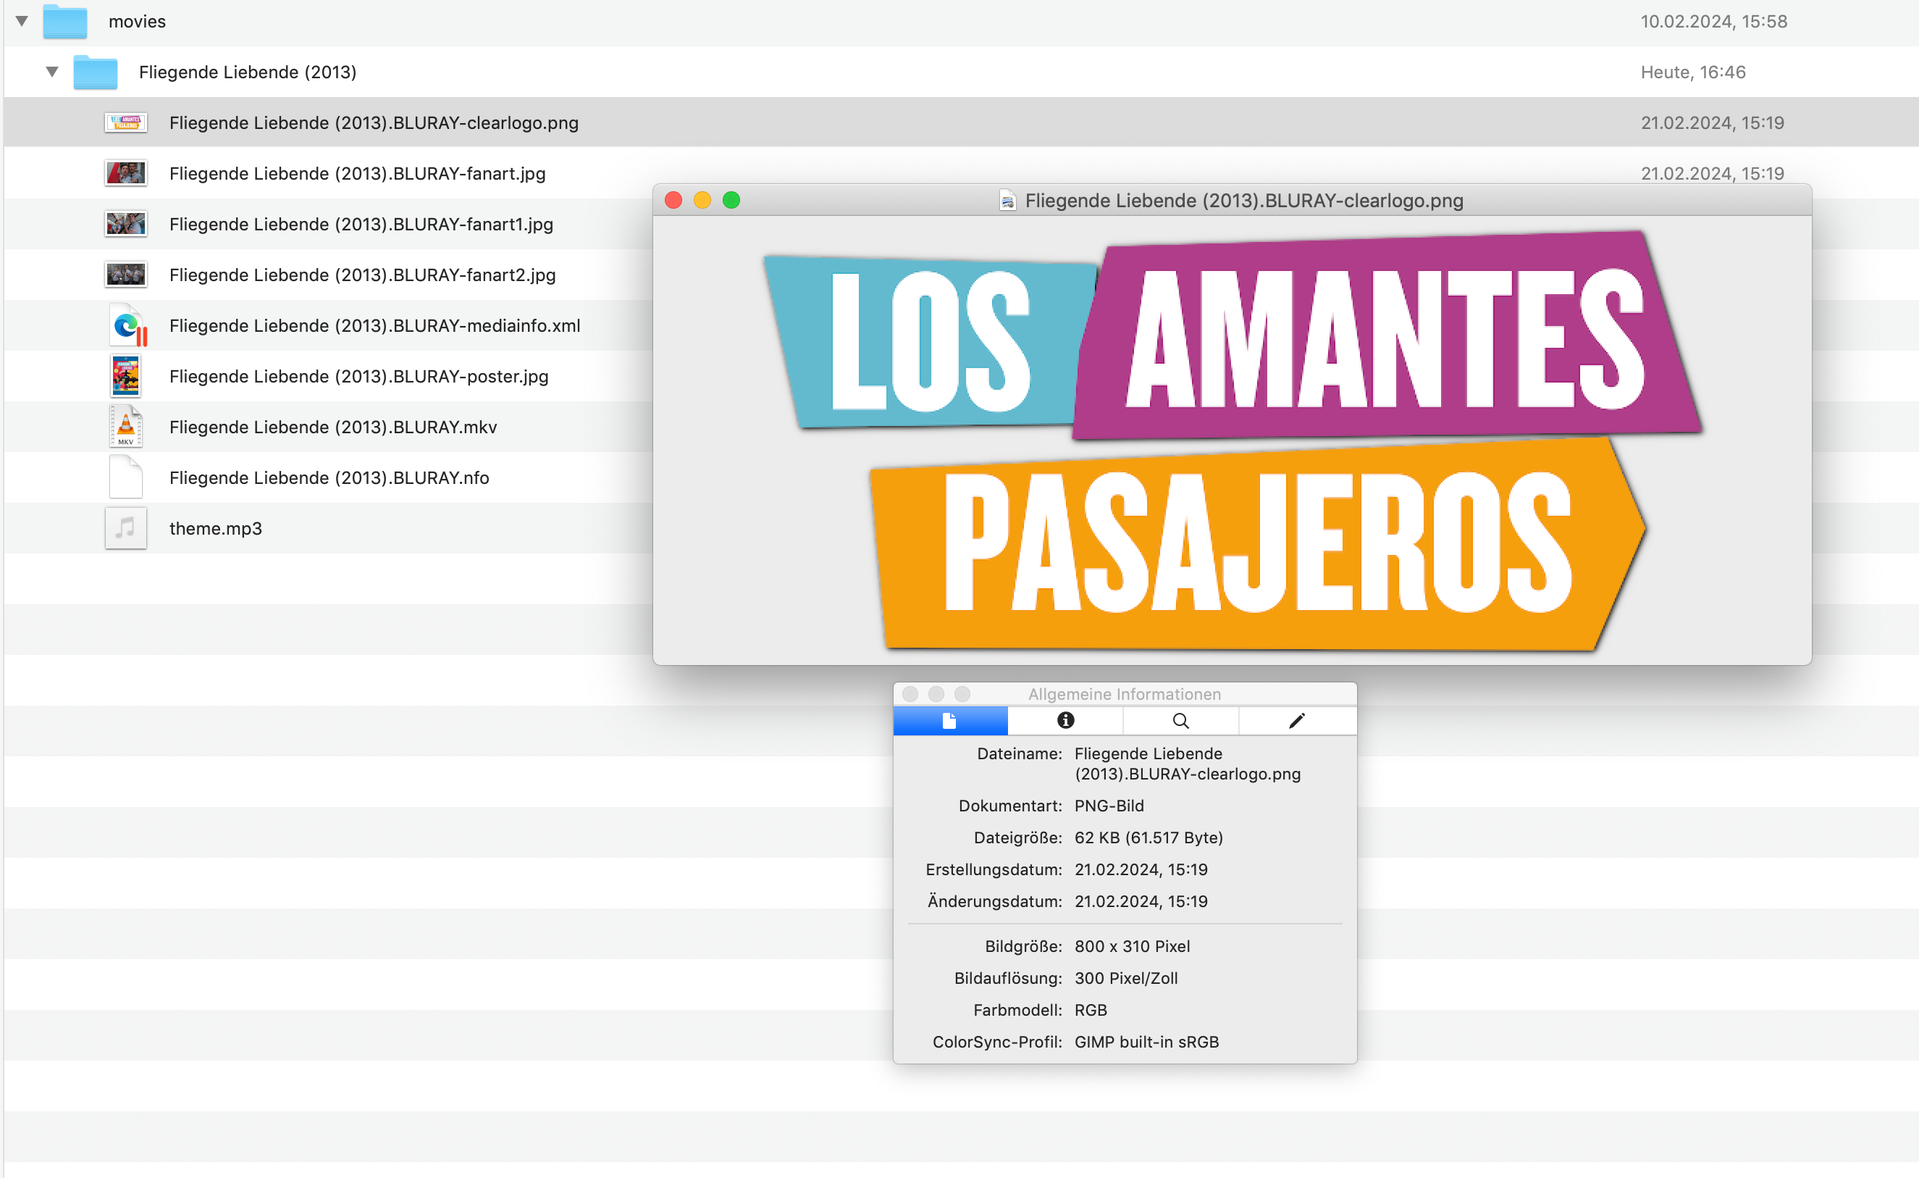
Task: Click the RGB color model value
Action: click(1091, 1010)
